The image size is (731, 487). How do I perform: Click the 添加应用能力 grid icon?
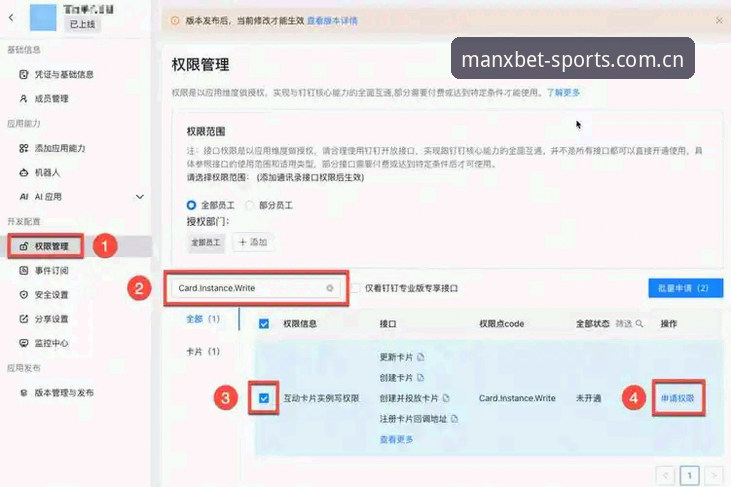24,148
